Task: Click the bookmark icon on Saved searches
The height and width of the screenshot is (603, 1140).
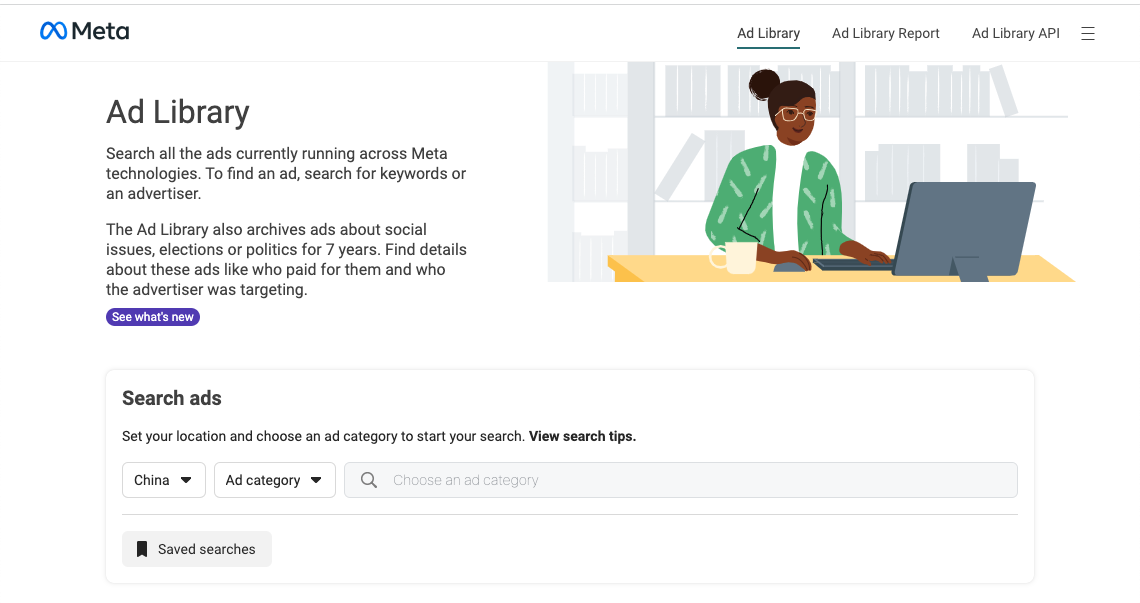Action: point(142,548)
